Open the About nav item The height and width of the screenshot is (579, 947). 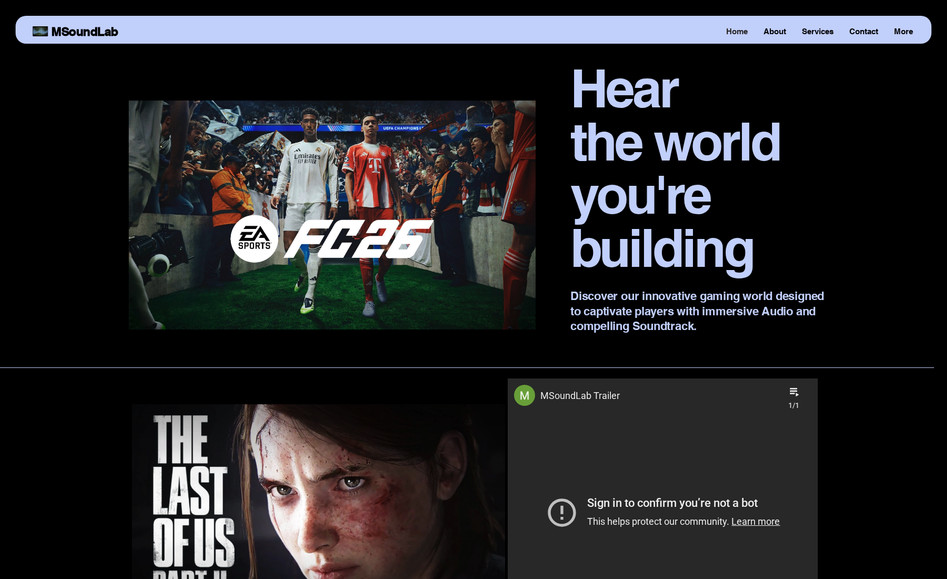(x=774, y=31)
